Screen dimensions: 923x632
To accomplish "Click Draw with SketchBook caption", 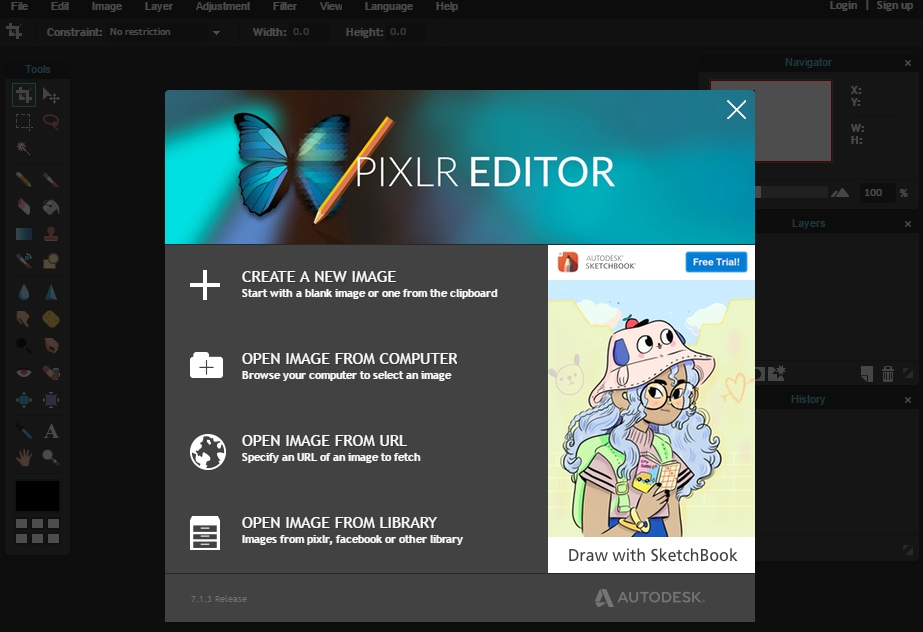I will [652, 555].
